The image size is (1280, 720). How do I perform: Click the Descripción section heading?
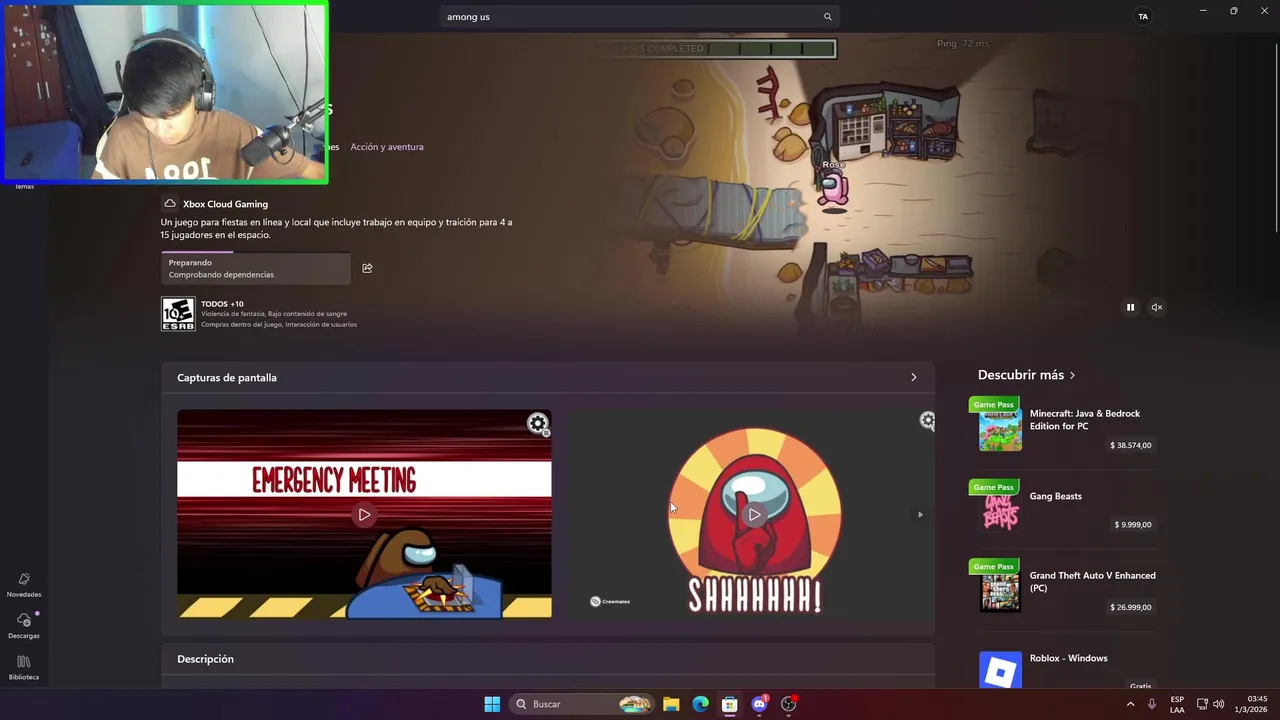click(x=205, y=659)
